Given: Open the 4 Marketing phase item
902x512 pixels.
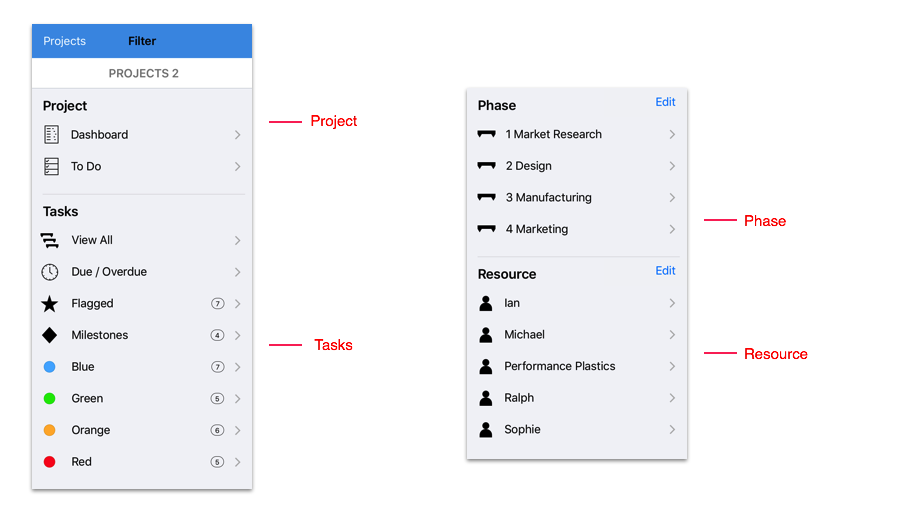Looking at the screenshot, I should [x=577, y=229].
